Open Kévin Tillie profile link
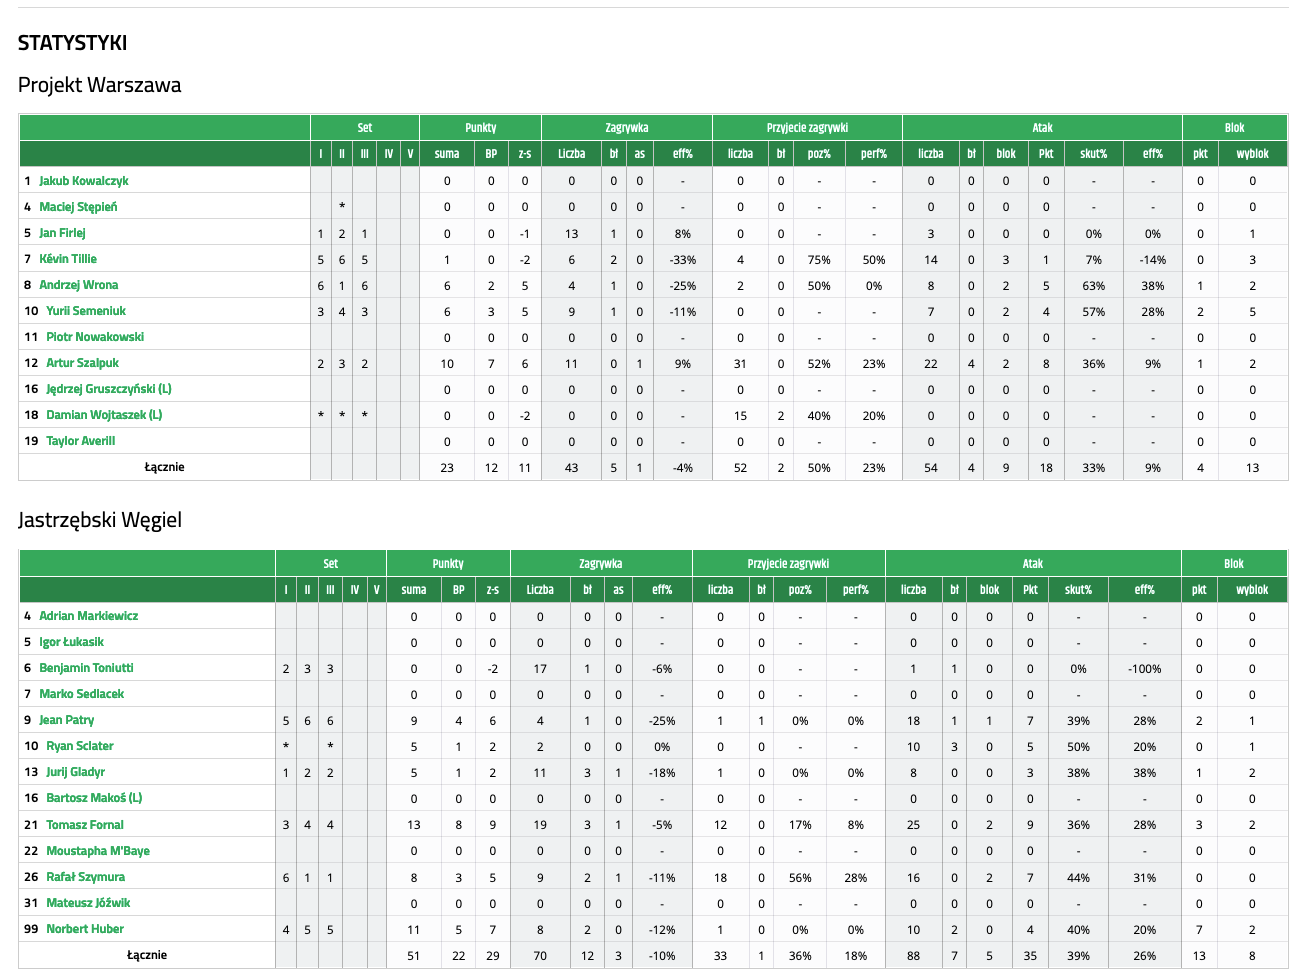This screenshot has height=976, width=1306. click(x=68, y=259)
